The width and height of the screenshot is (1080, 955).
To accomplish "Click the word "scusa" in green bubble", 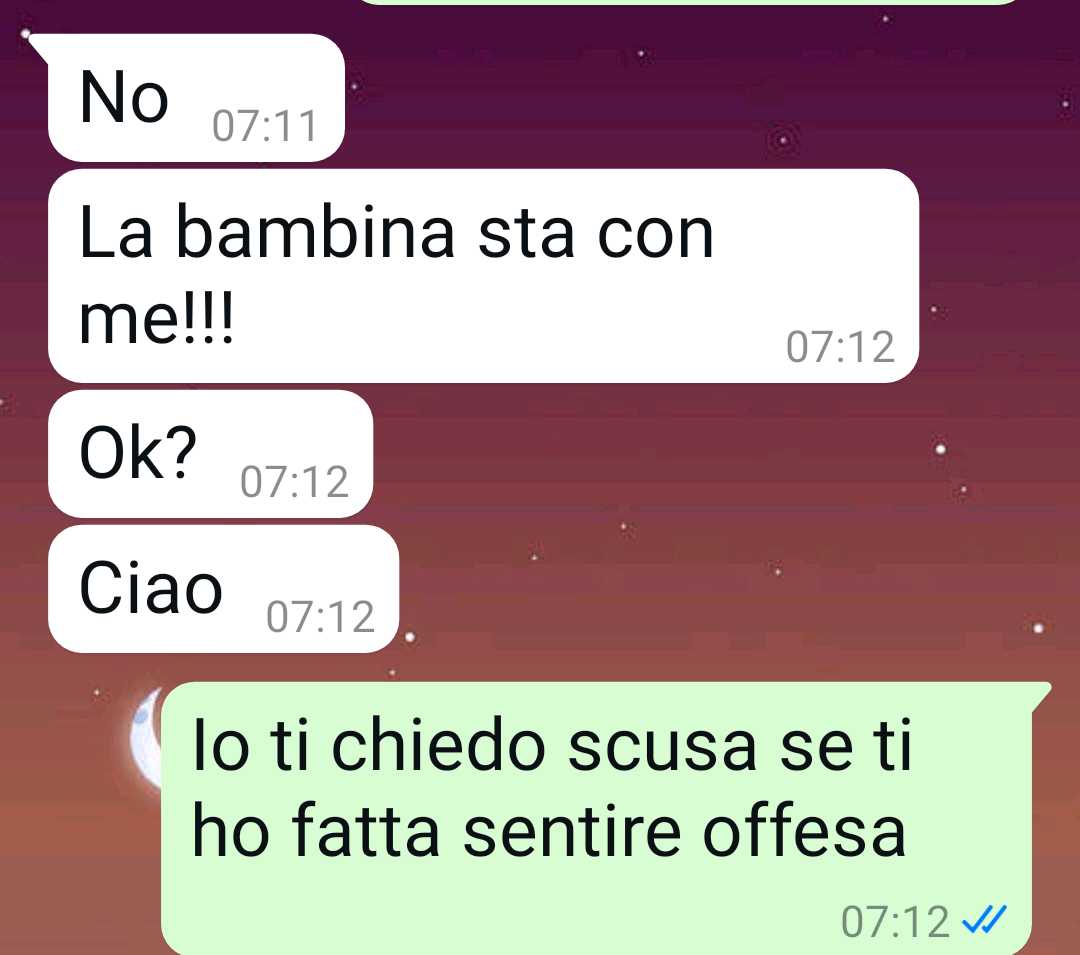I will pyautogui.click(x=662, y=746).
